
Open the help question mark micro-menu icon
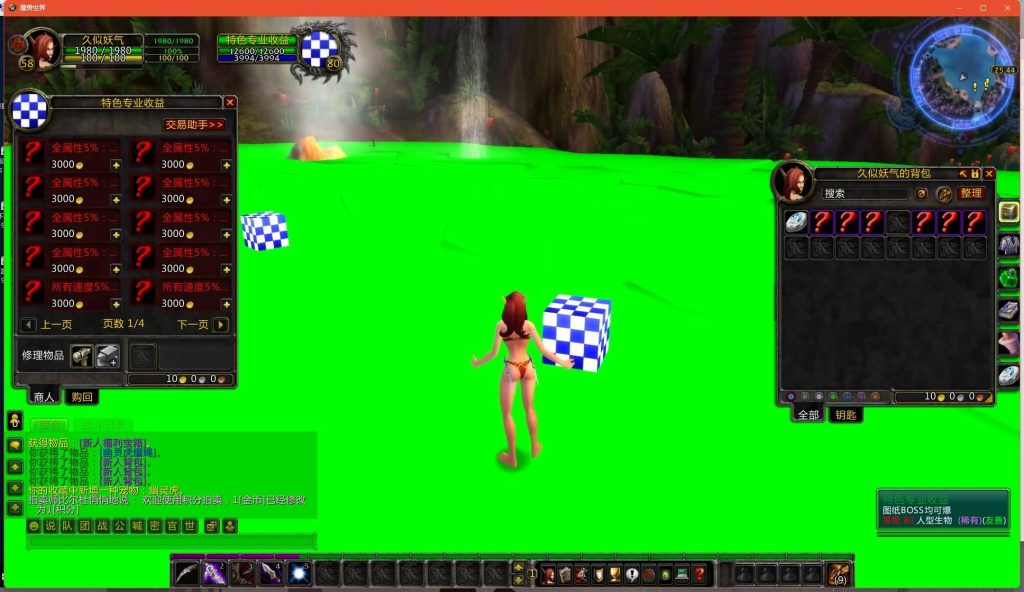coord(699,574)
